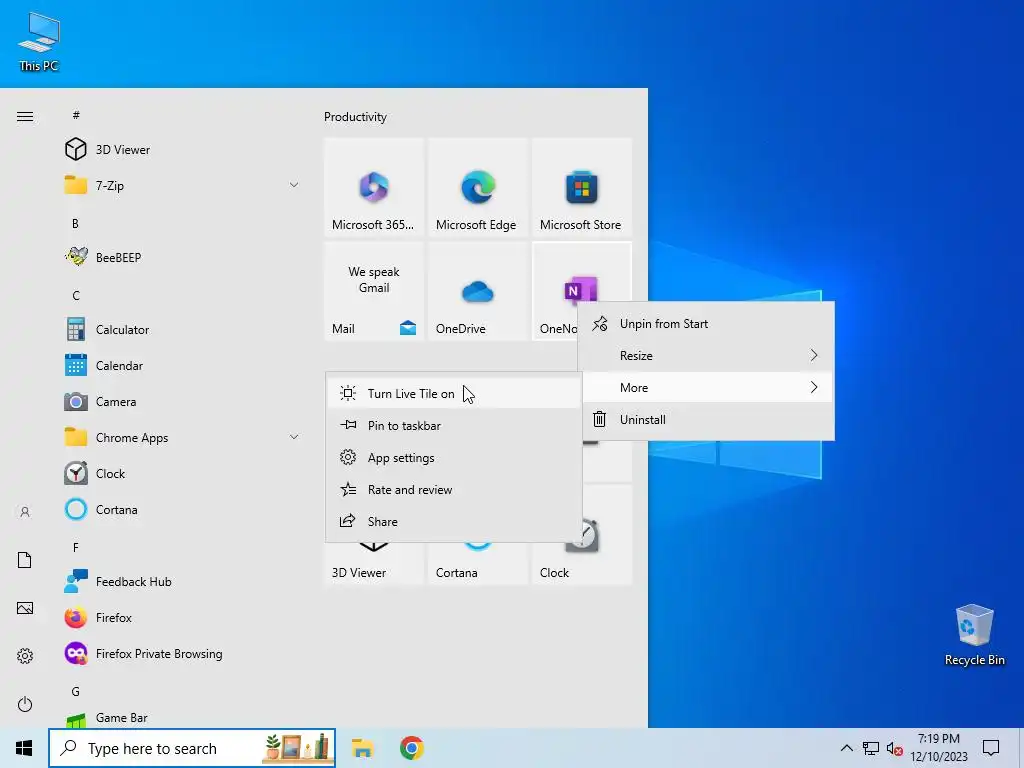Expand the 7-Zip folder

tap(294, 185)
